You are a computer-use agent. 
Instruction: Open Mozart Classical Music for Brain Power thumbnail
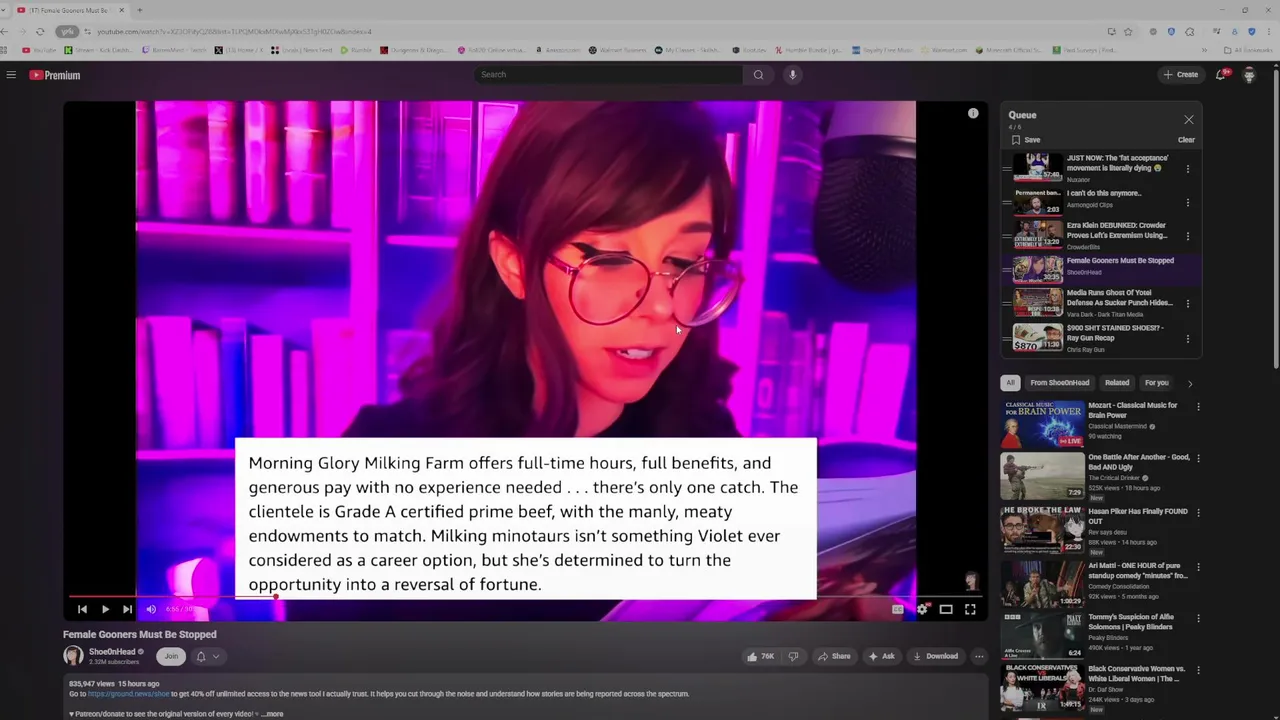(1042, 424)
